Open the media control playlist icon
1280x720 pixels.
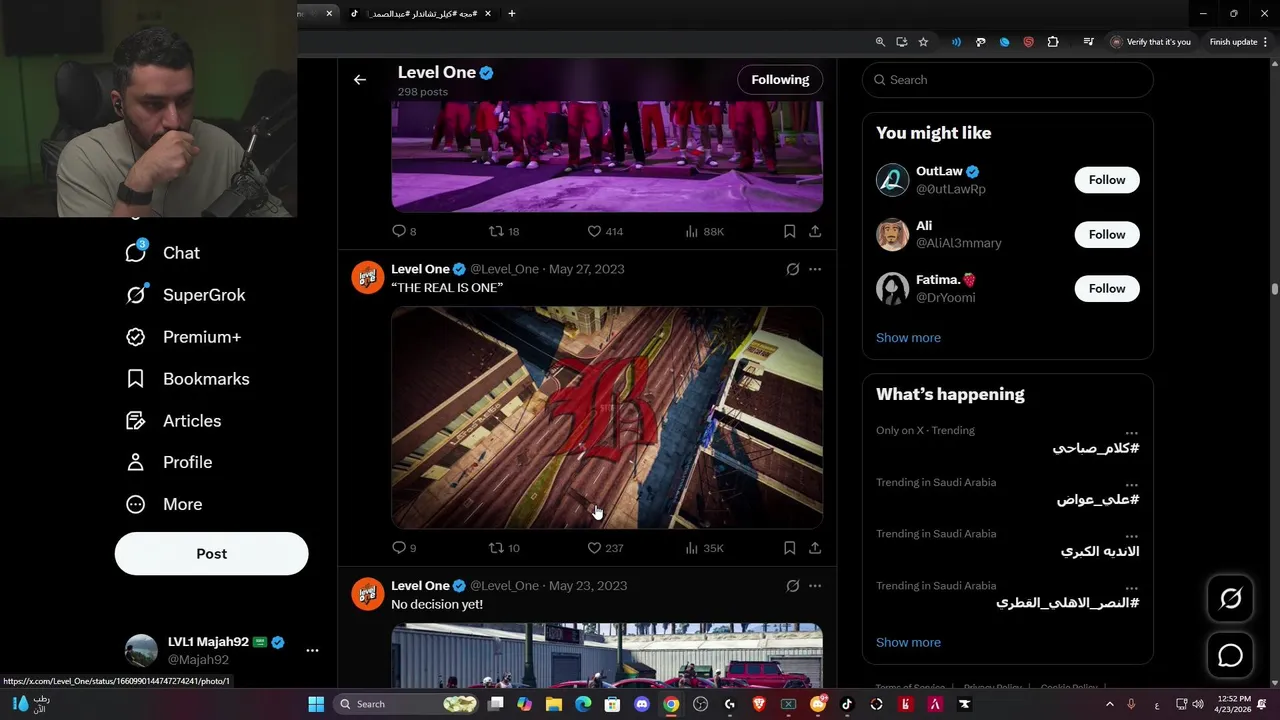(x=1088, y=42)
